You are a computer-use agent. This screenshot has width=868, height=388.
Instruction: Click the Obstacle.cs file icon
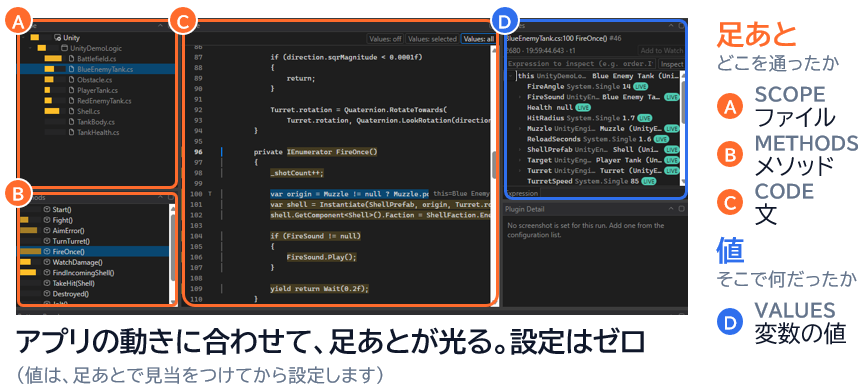pyautogui.click(x=71, y=80)
